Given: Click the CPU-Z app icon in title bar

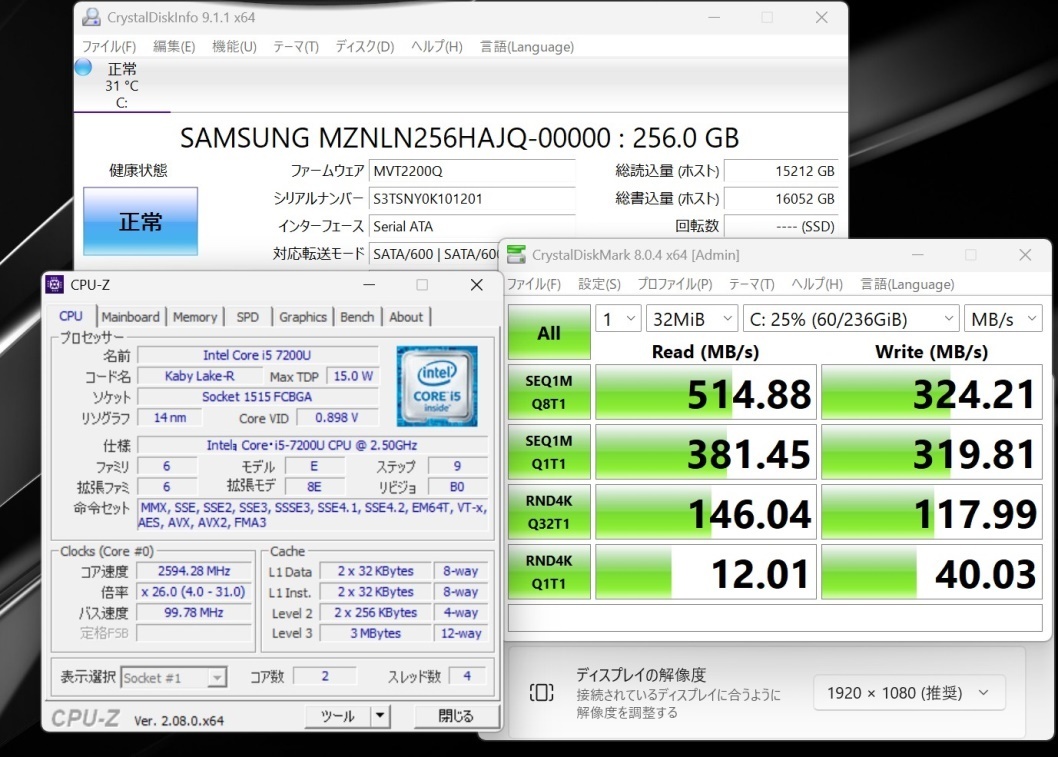Looking at the screenshot, I should point(55,285).
